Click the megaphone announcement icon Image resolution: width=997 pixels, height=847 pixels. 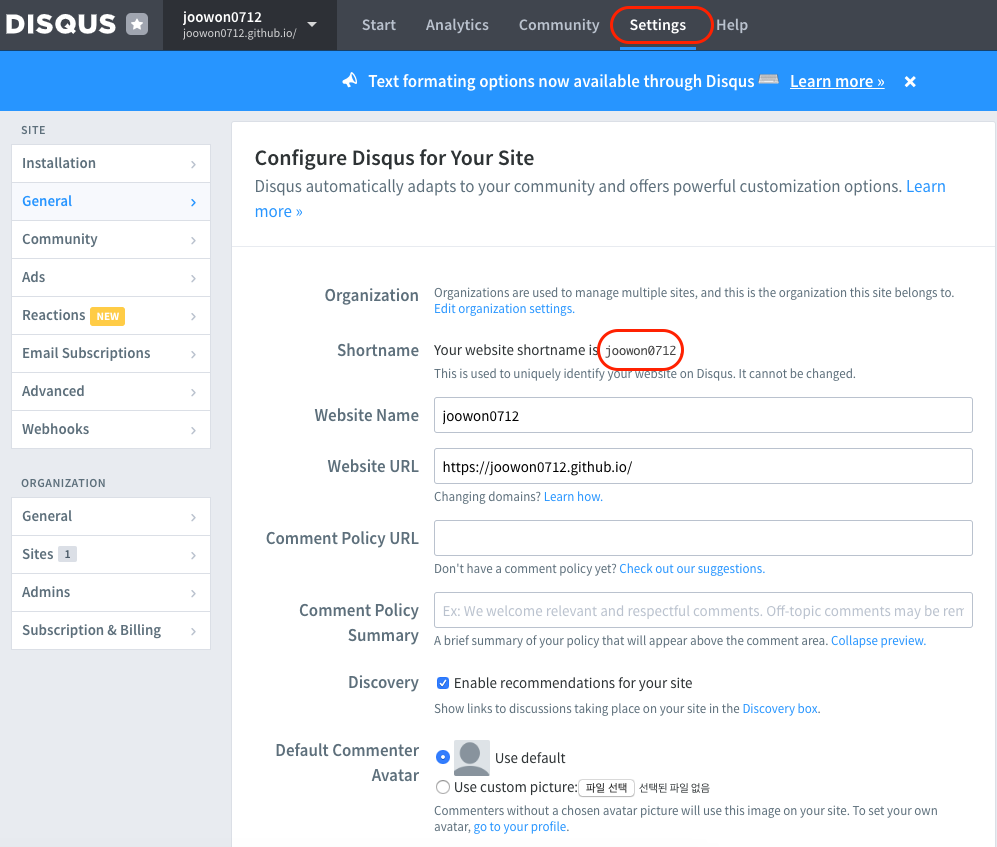(350, 80)
